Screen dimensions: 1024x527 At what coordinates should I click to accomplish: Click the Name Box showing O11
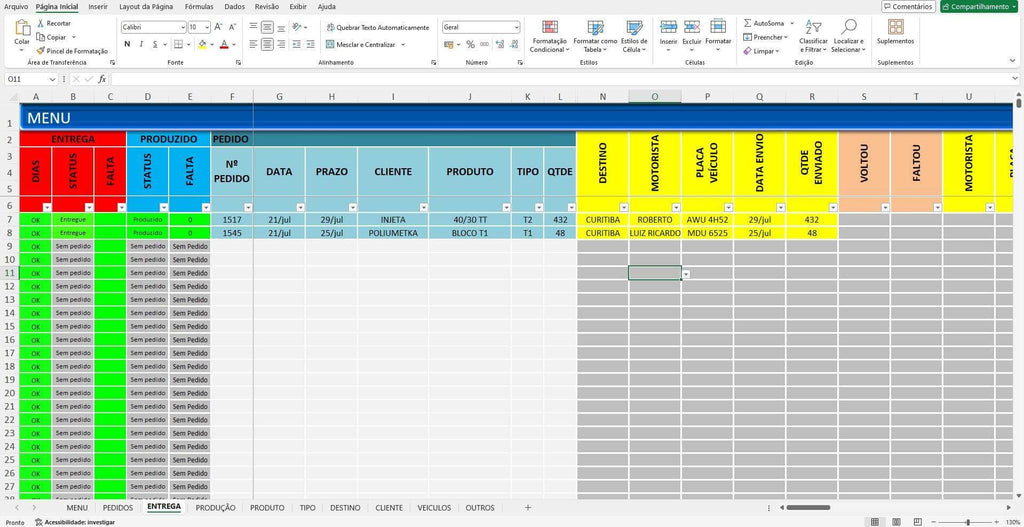coord(25,79)
